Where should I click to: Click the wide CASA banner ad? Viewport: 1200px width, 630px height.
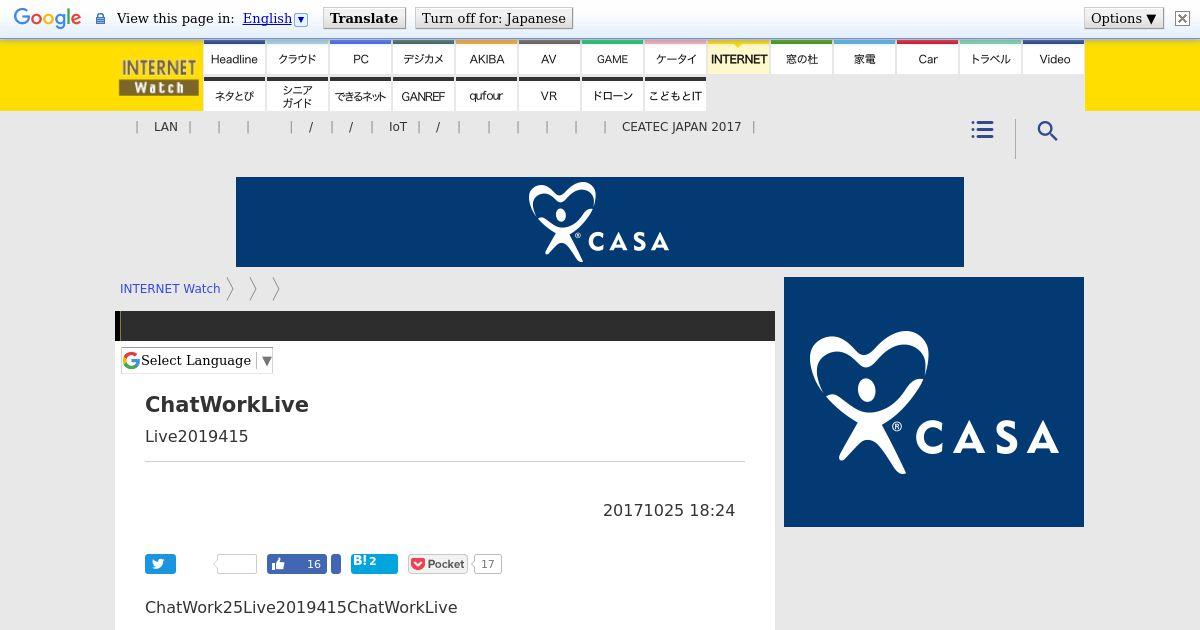600,222
